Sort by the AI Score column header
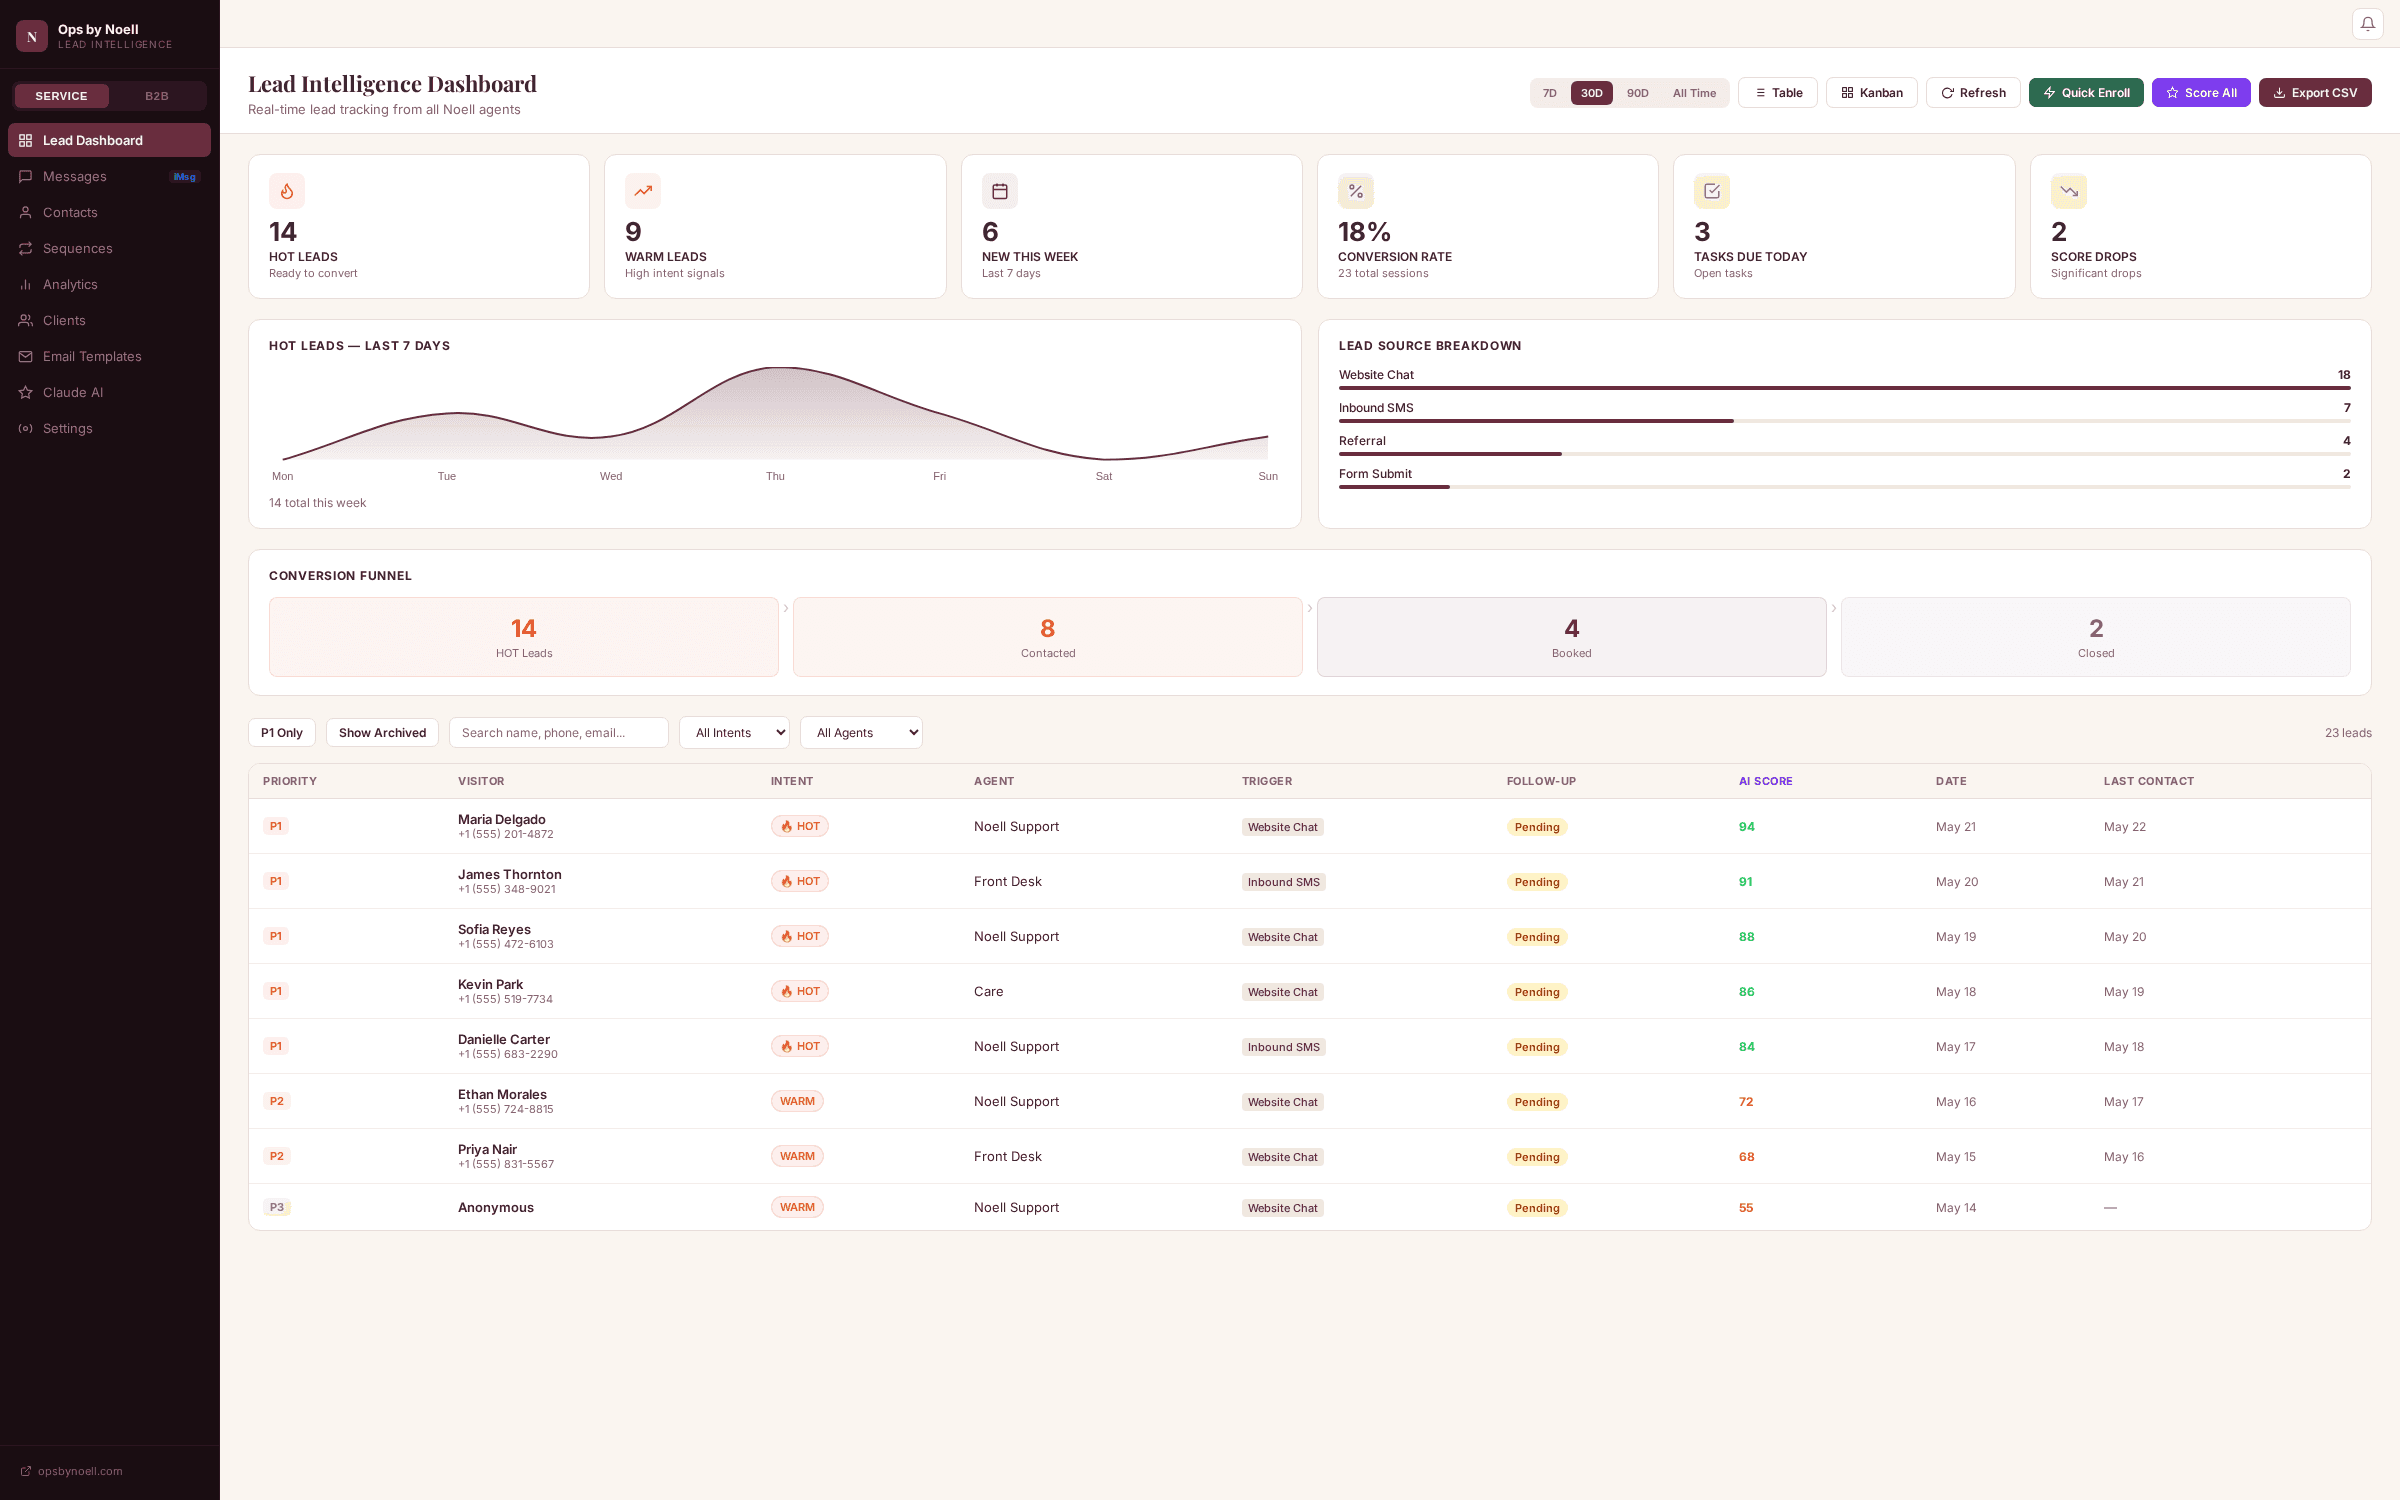 [x=1766, y=781]
